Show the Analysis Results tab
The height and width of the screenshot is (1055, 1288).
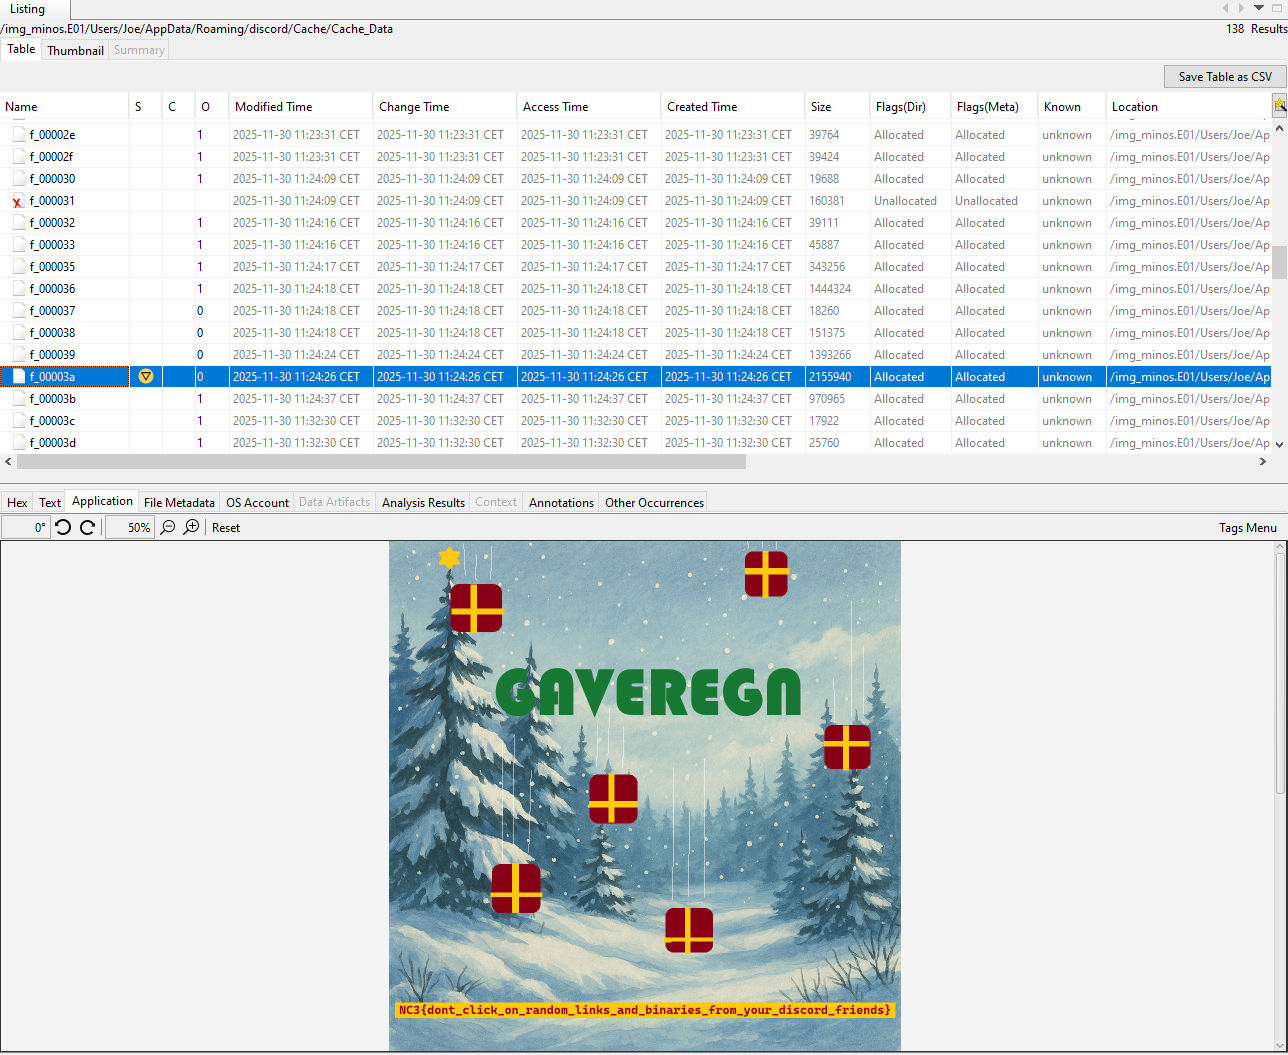(423, 502)
